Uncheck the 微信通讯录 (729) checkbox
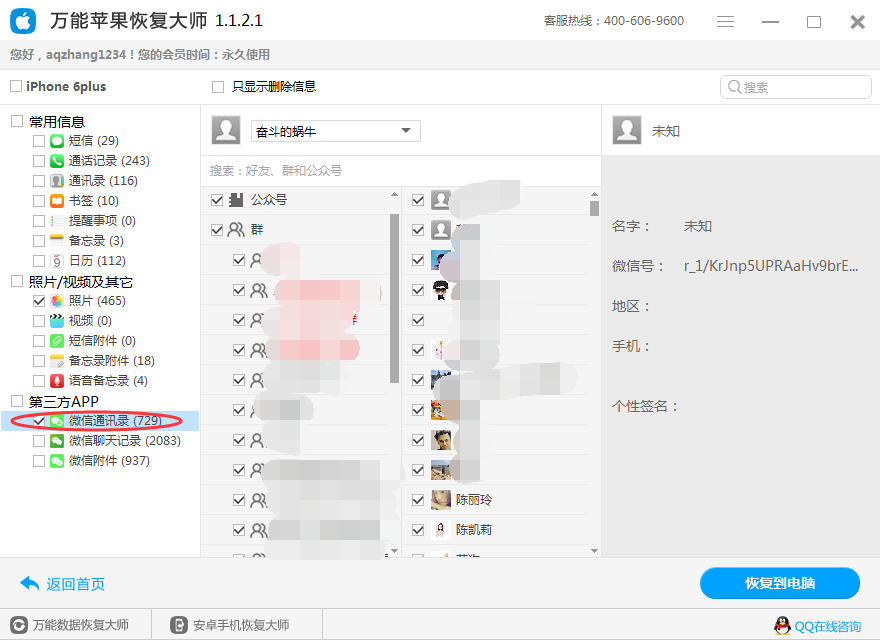880x640 pixels. tap(39, 421)
